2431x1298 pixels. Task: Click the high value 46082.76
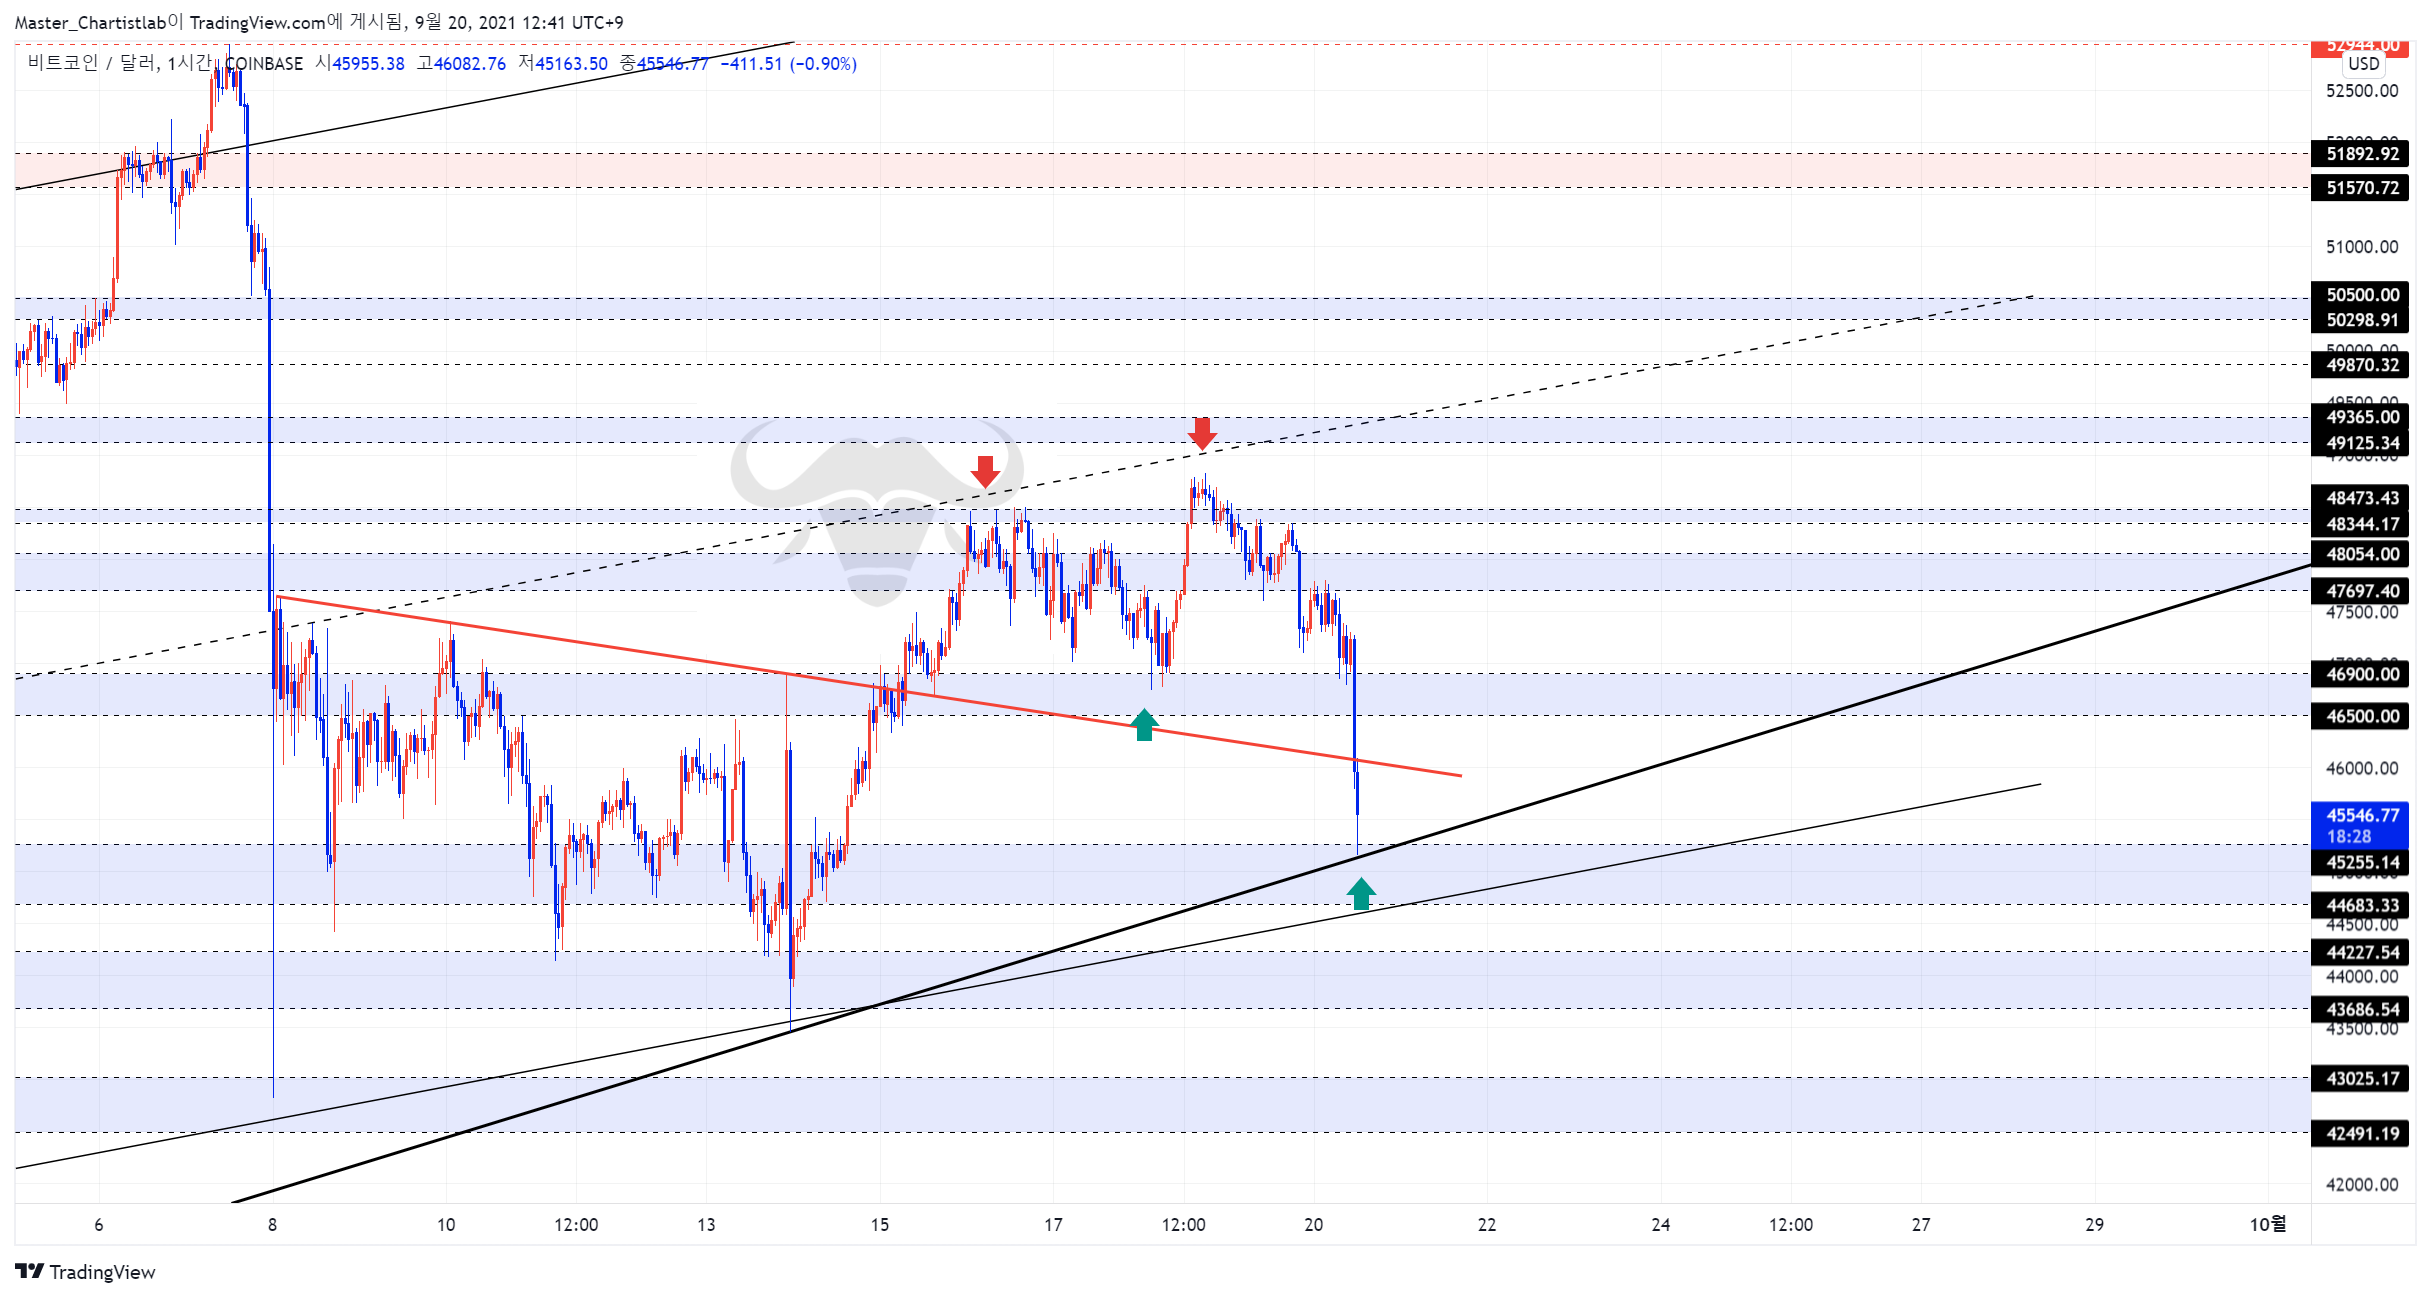pos(470,63)
